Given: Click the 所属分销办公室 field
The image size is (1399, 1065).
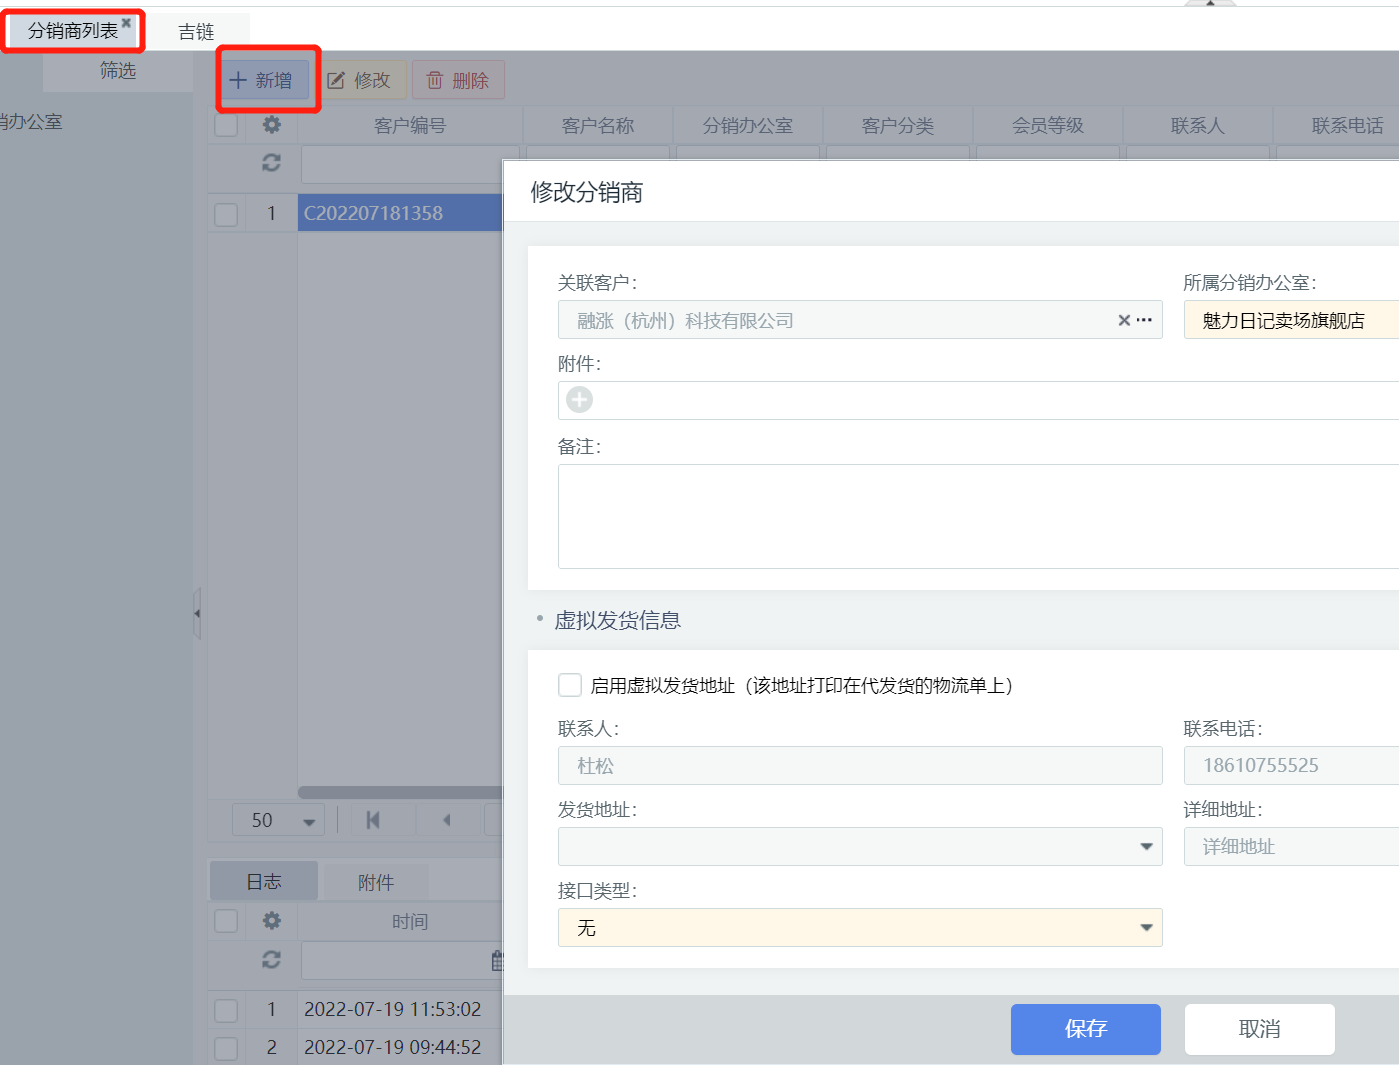Looking at the screenshot, I should click(x=1291, y=320).
